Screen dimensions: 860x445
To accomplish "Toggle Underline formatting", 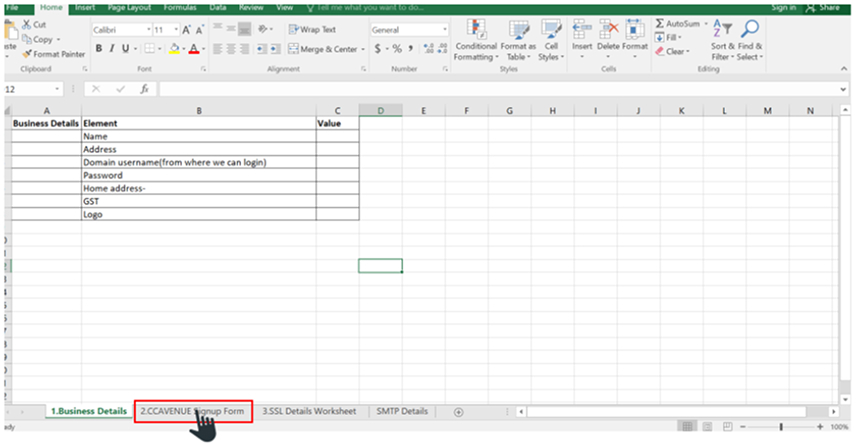I will point(126,48).
